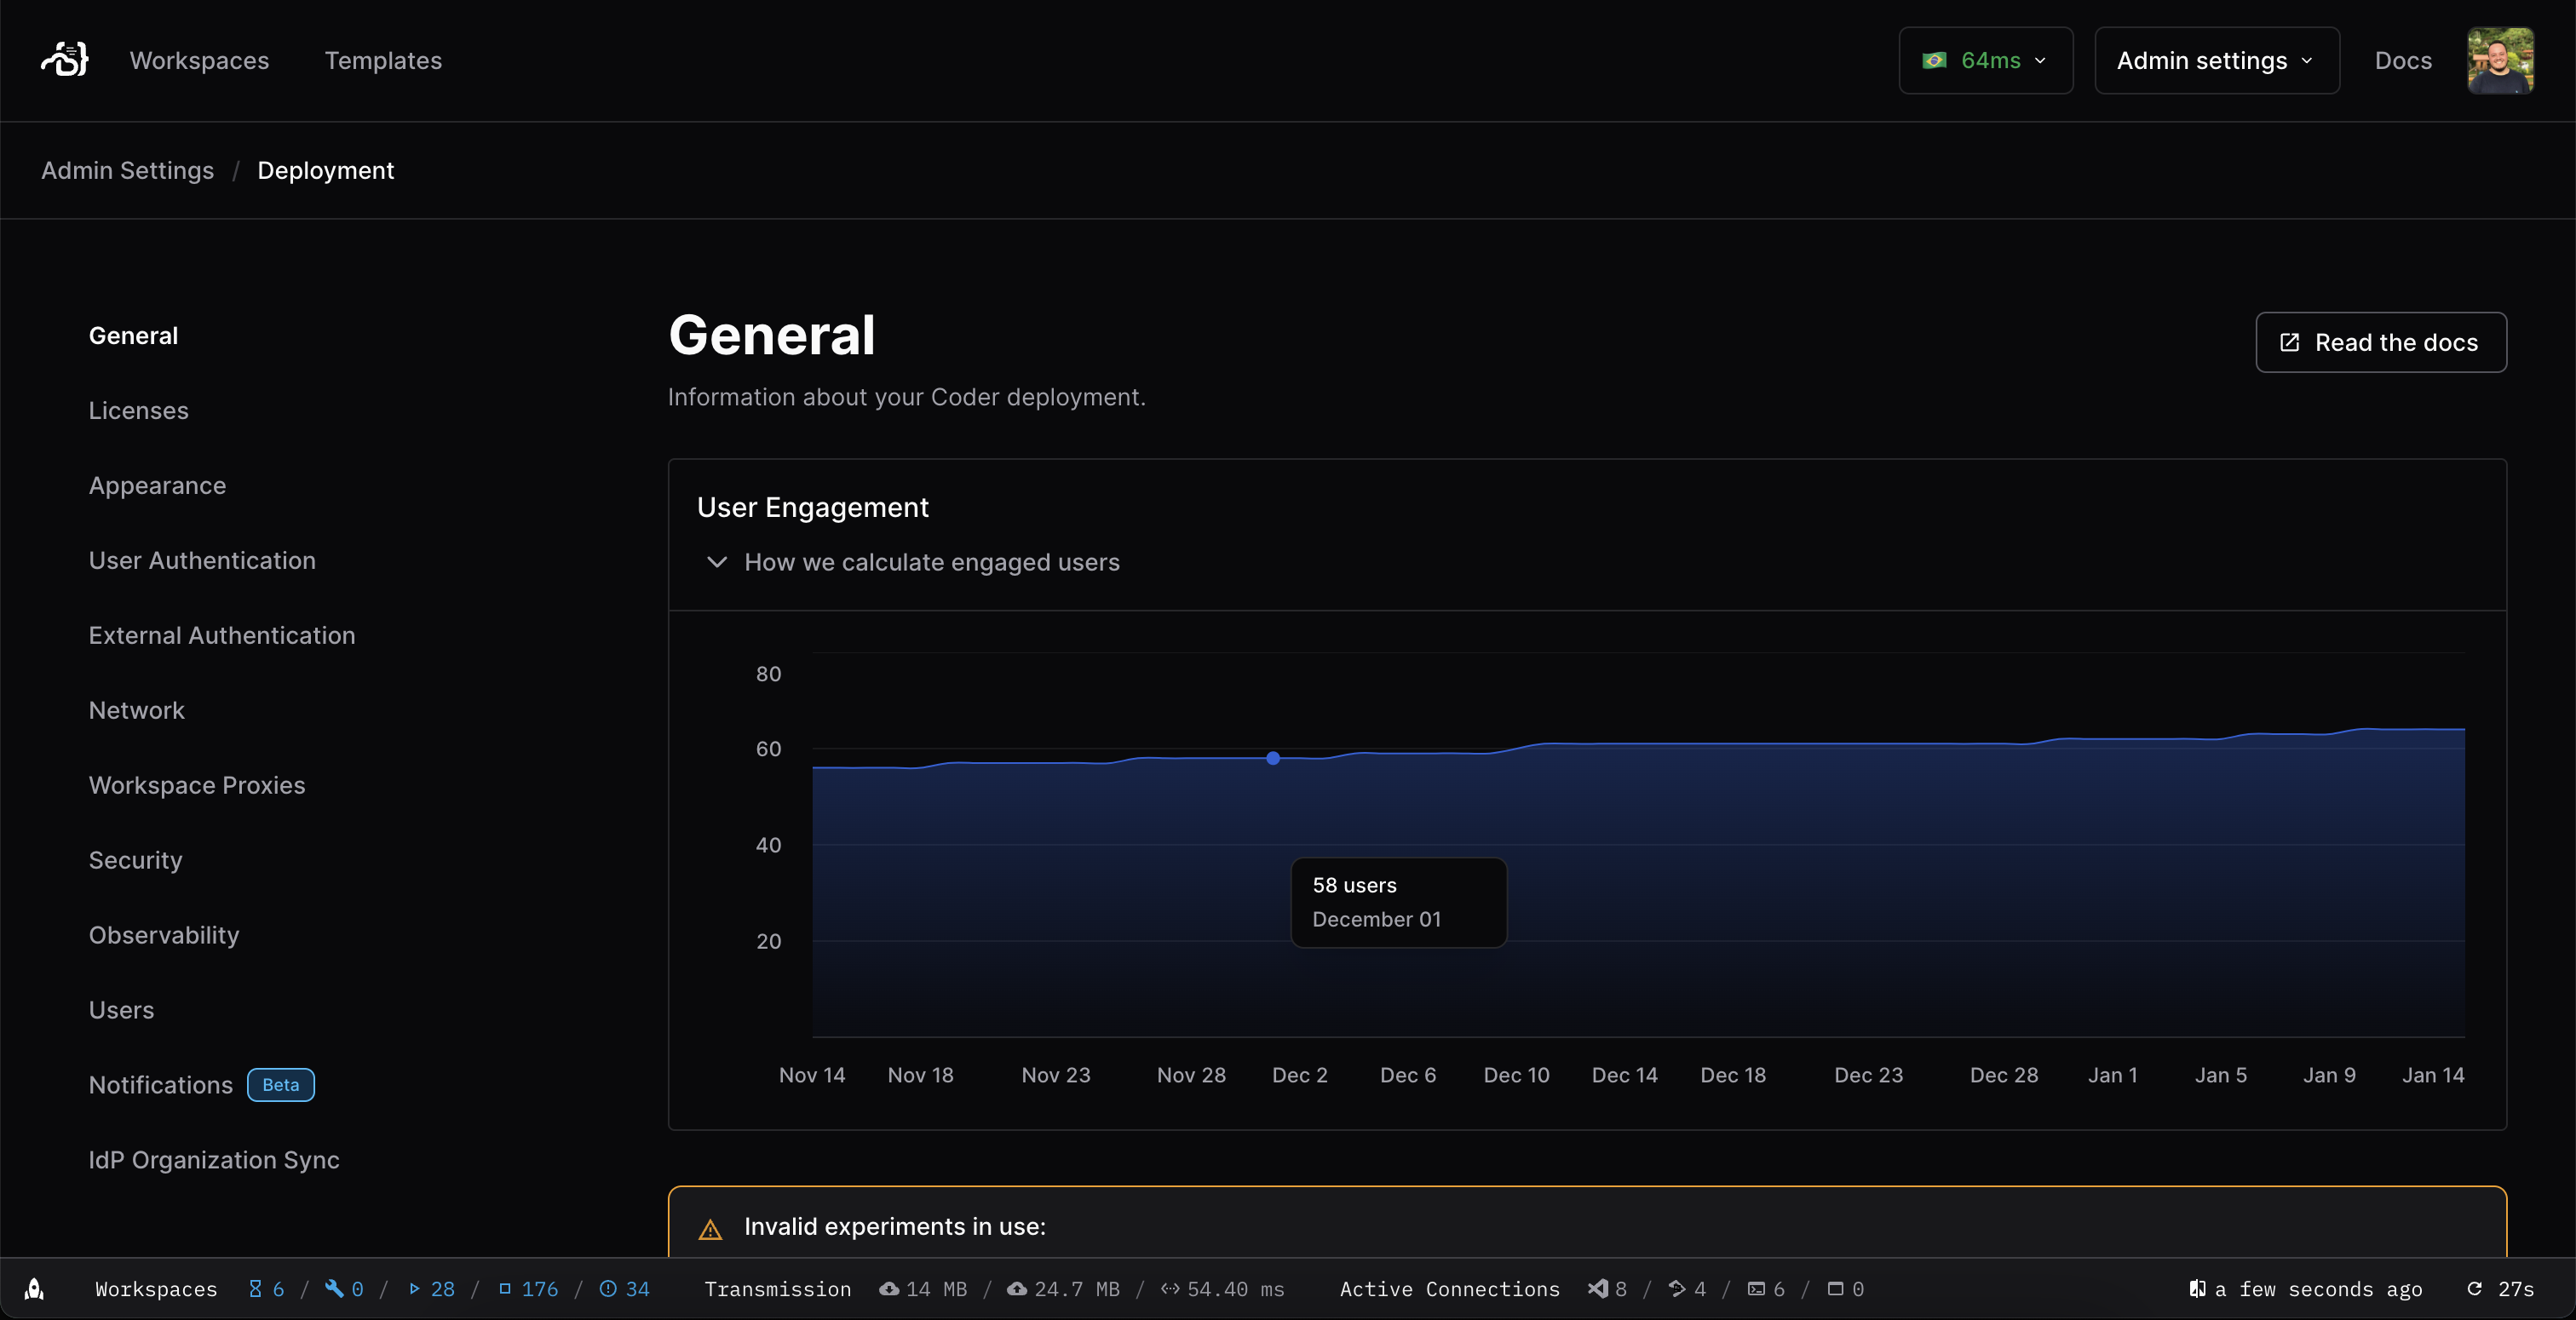Click the Brazil flag proxy icon

pyautogui.click(x=1934, y=60)
